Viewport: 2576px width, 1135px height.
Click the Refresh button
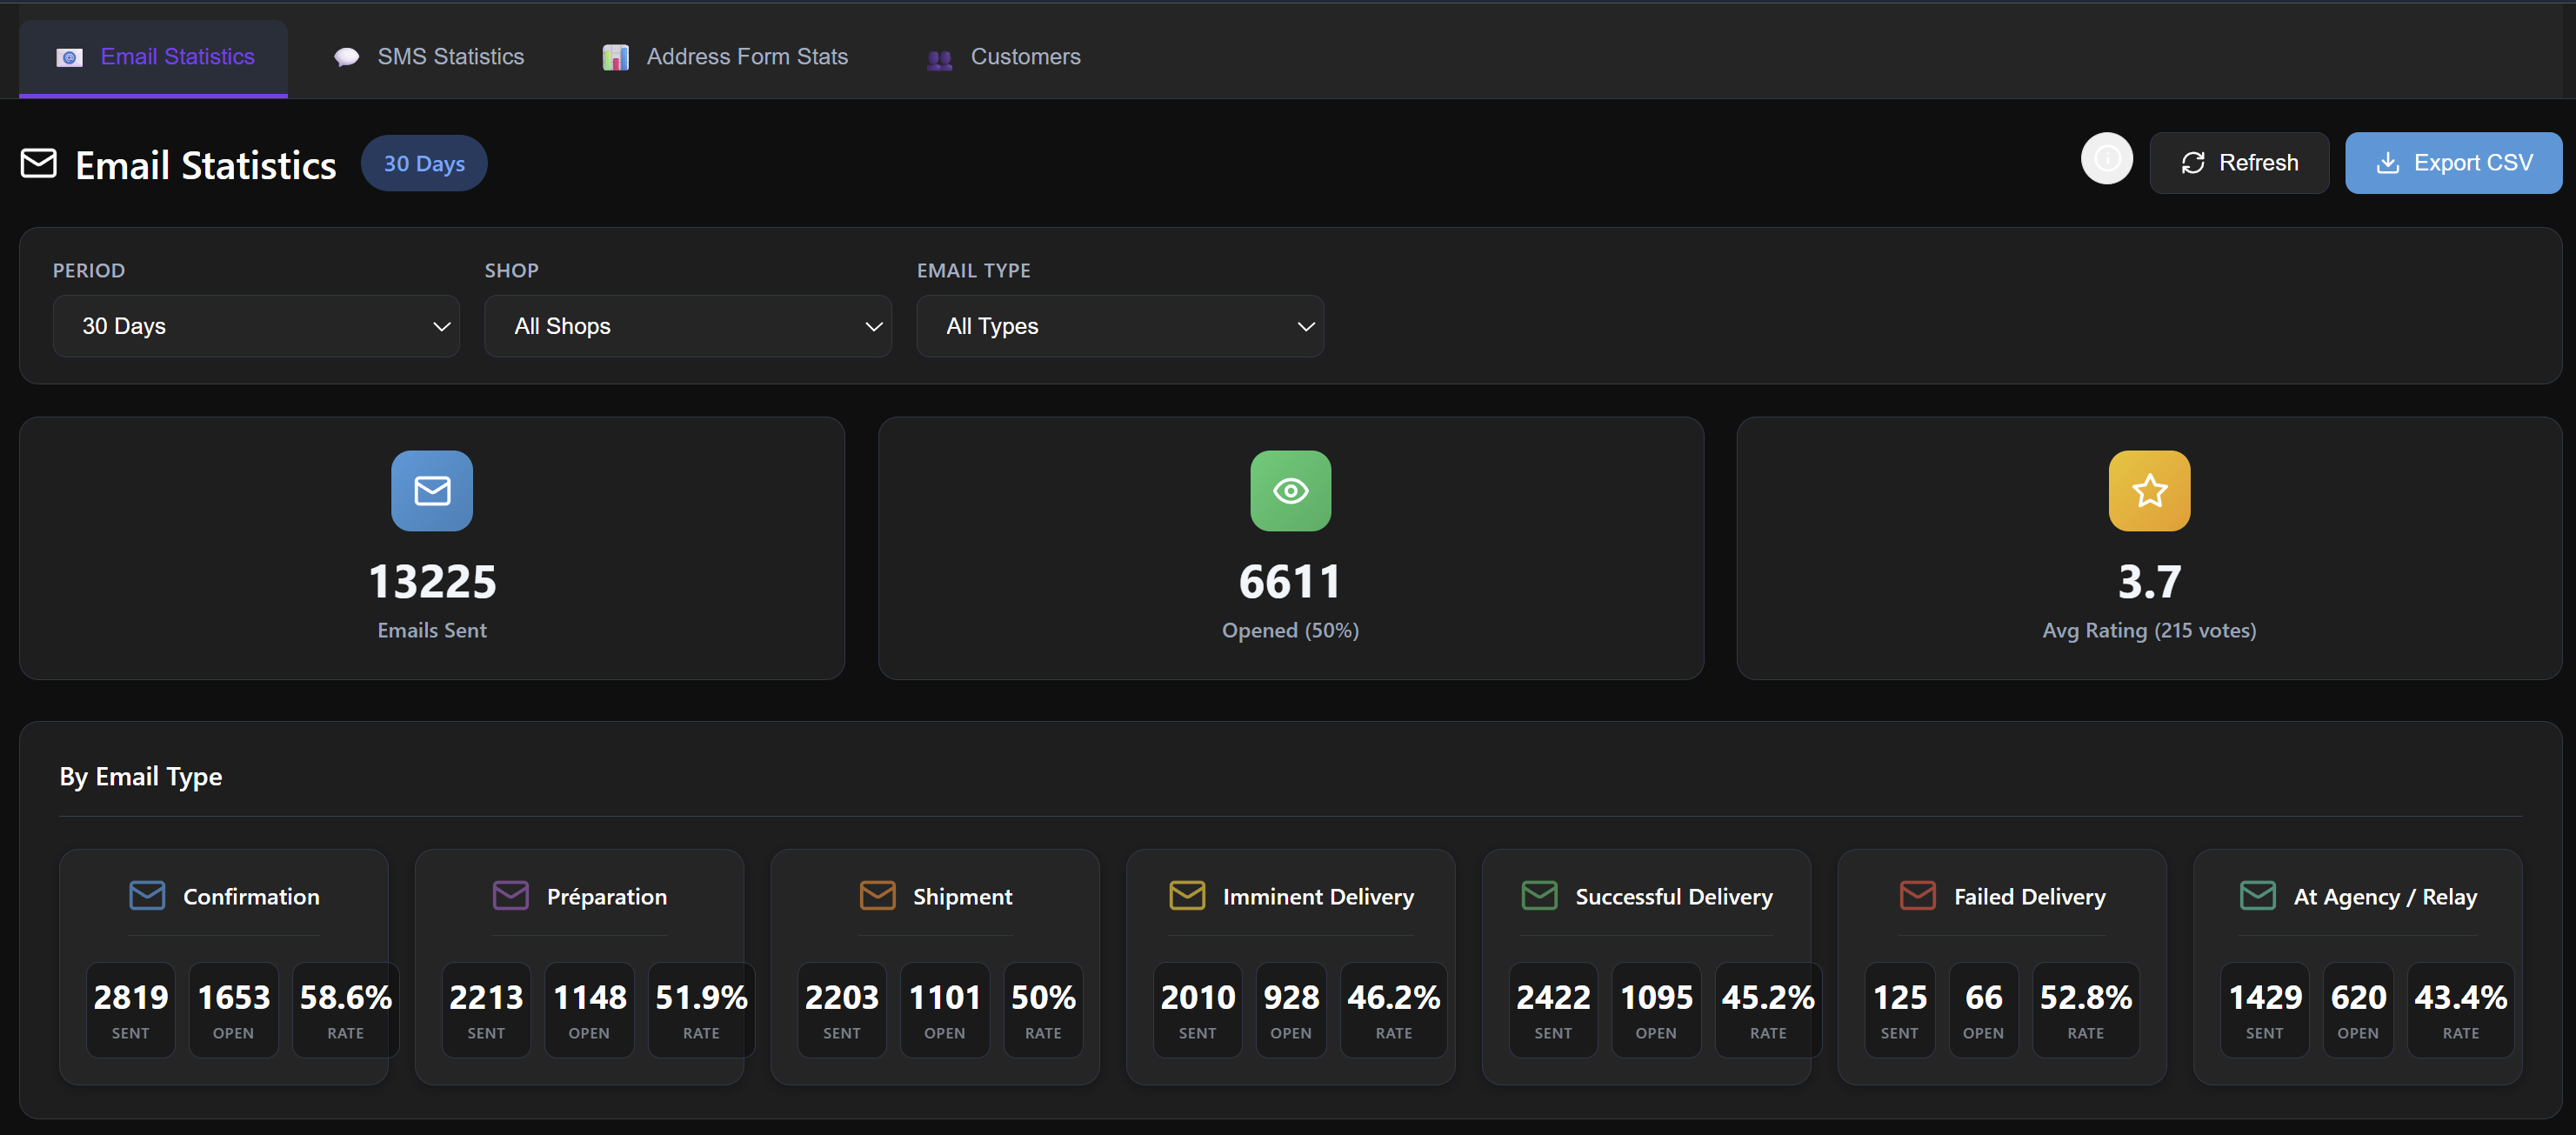tap(2239, 162)
